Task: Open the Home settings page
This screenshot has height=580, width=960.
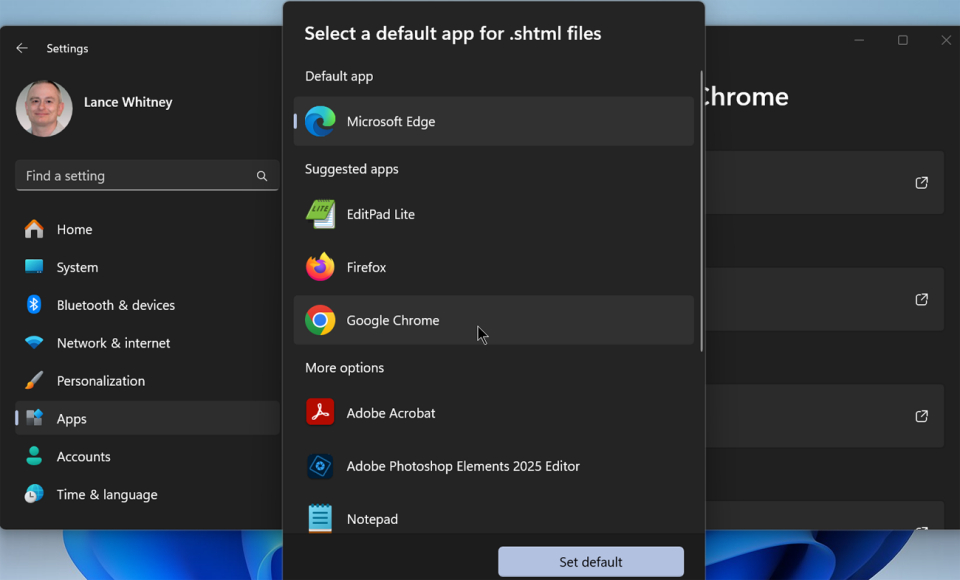Action: (74, 229)
